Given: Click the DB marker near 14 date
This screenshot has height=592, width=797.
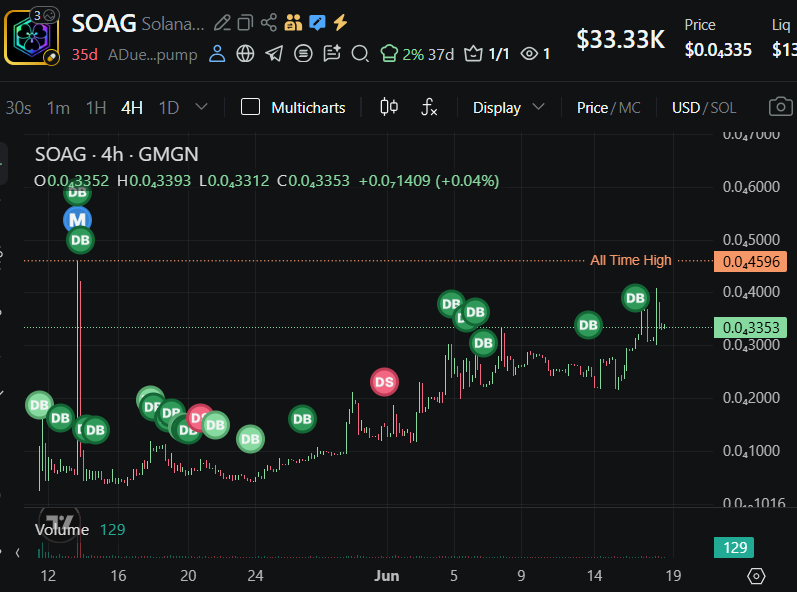Looking at the screenshot, I should 588,325.
